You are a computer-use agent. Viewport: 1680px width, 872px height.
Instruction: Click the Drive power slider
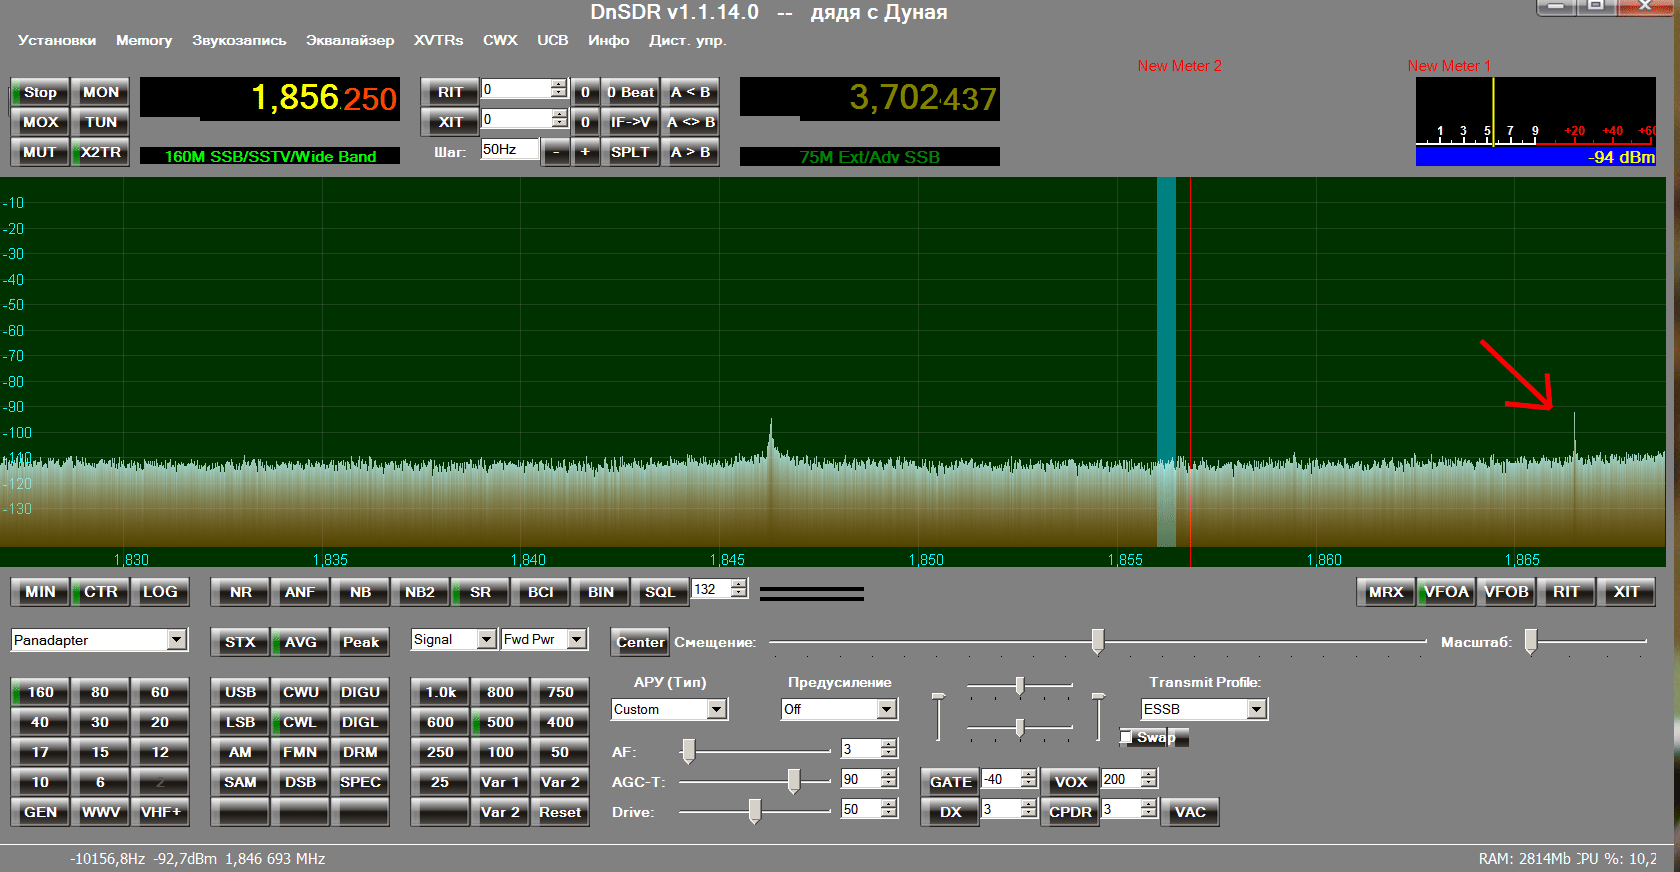pos(755,811)
